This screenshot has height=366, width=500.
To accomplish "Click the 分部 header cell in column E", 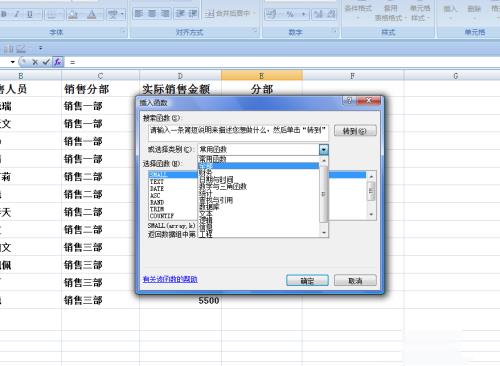I will [x=262, y=89].
